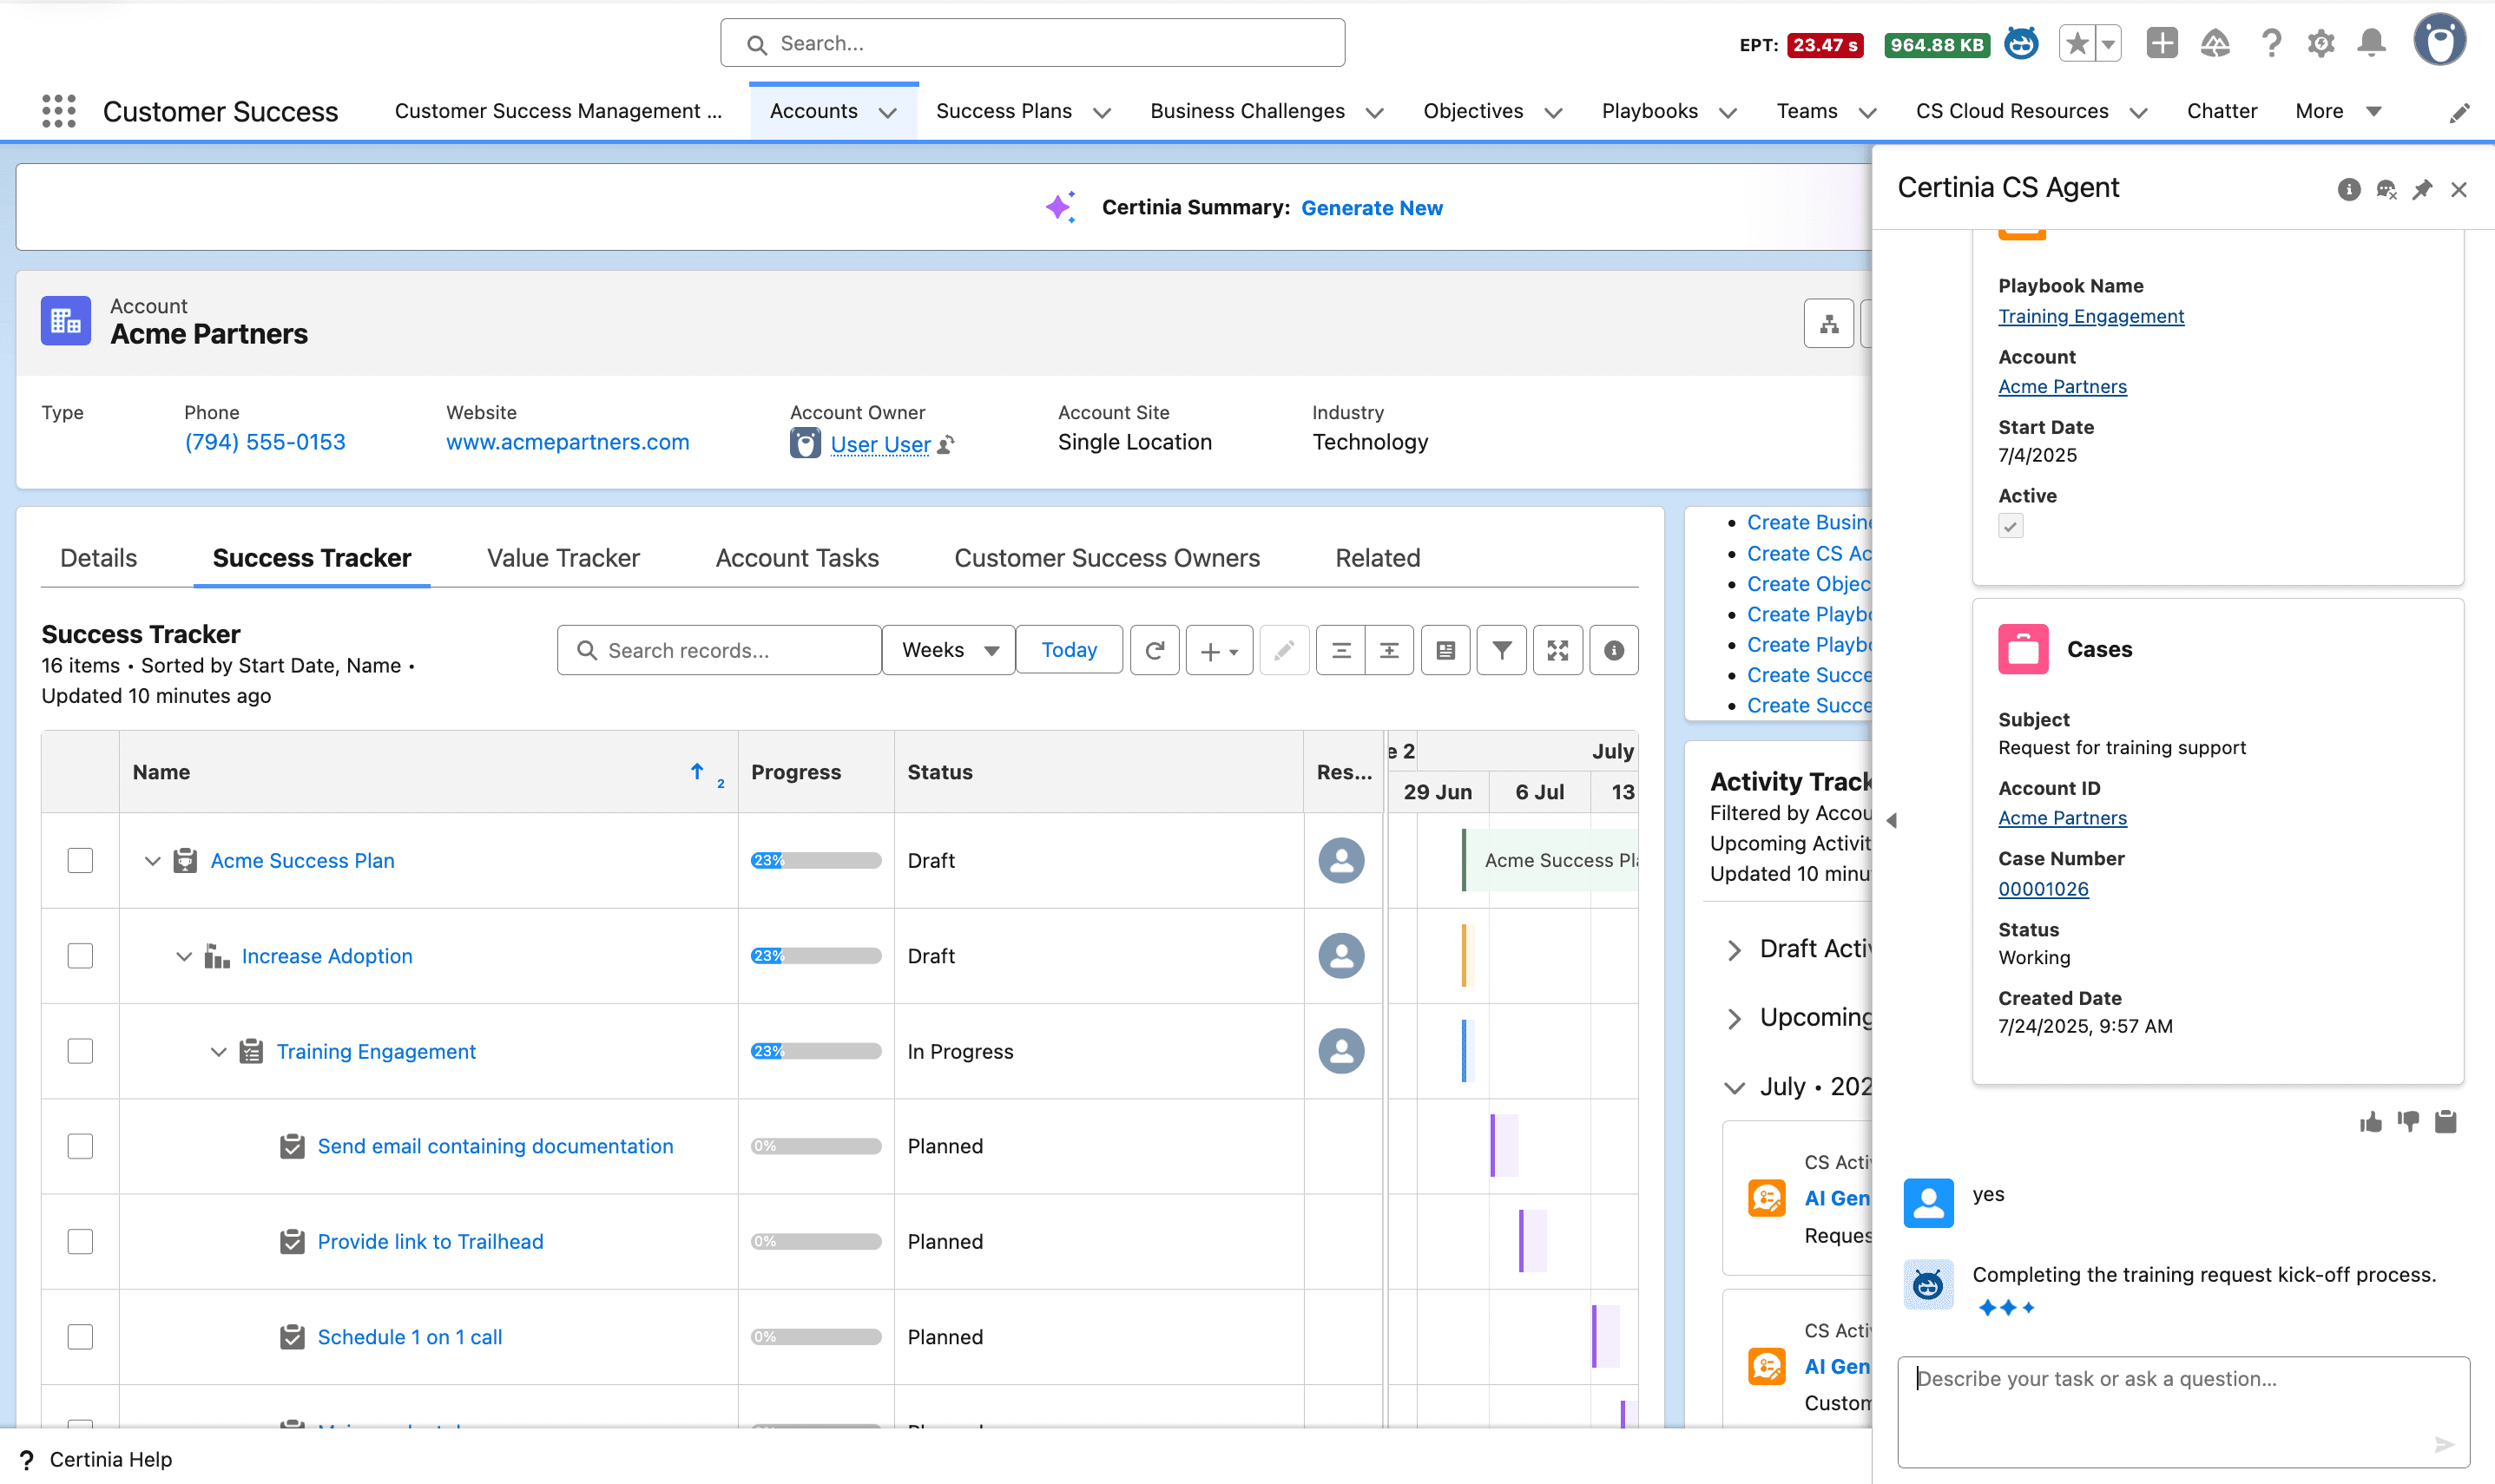Click the Success Tracker info icon
Viewport: 2495px width, 1484px height.
coord(1614,650)
